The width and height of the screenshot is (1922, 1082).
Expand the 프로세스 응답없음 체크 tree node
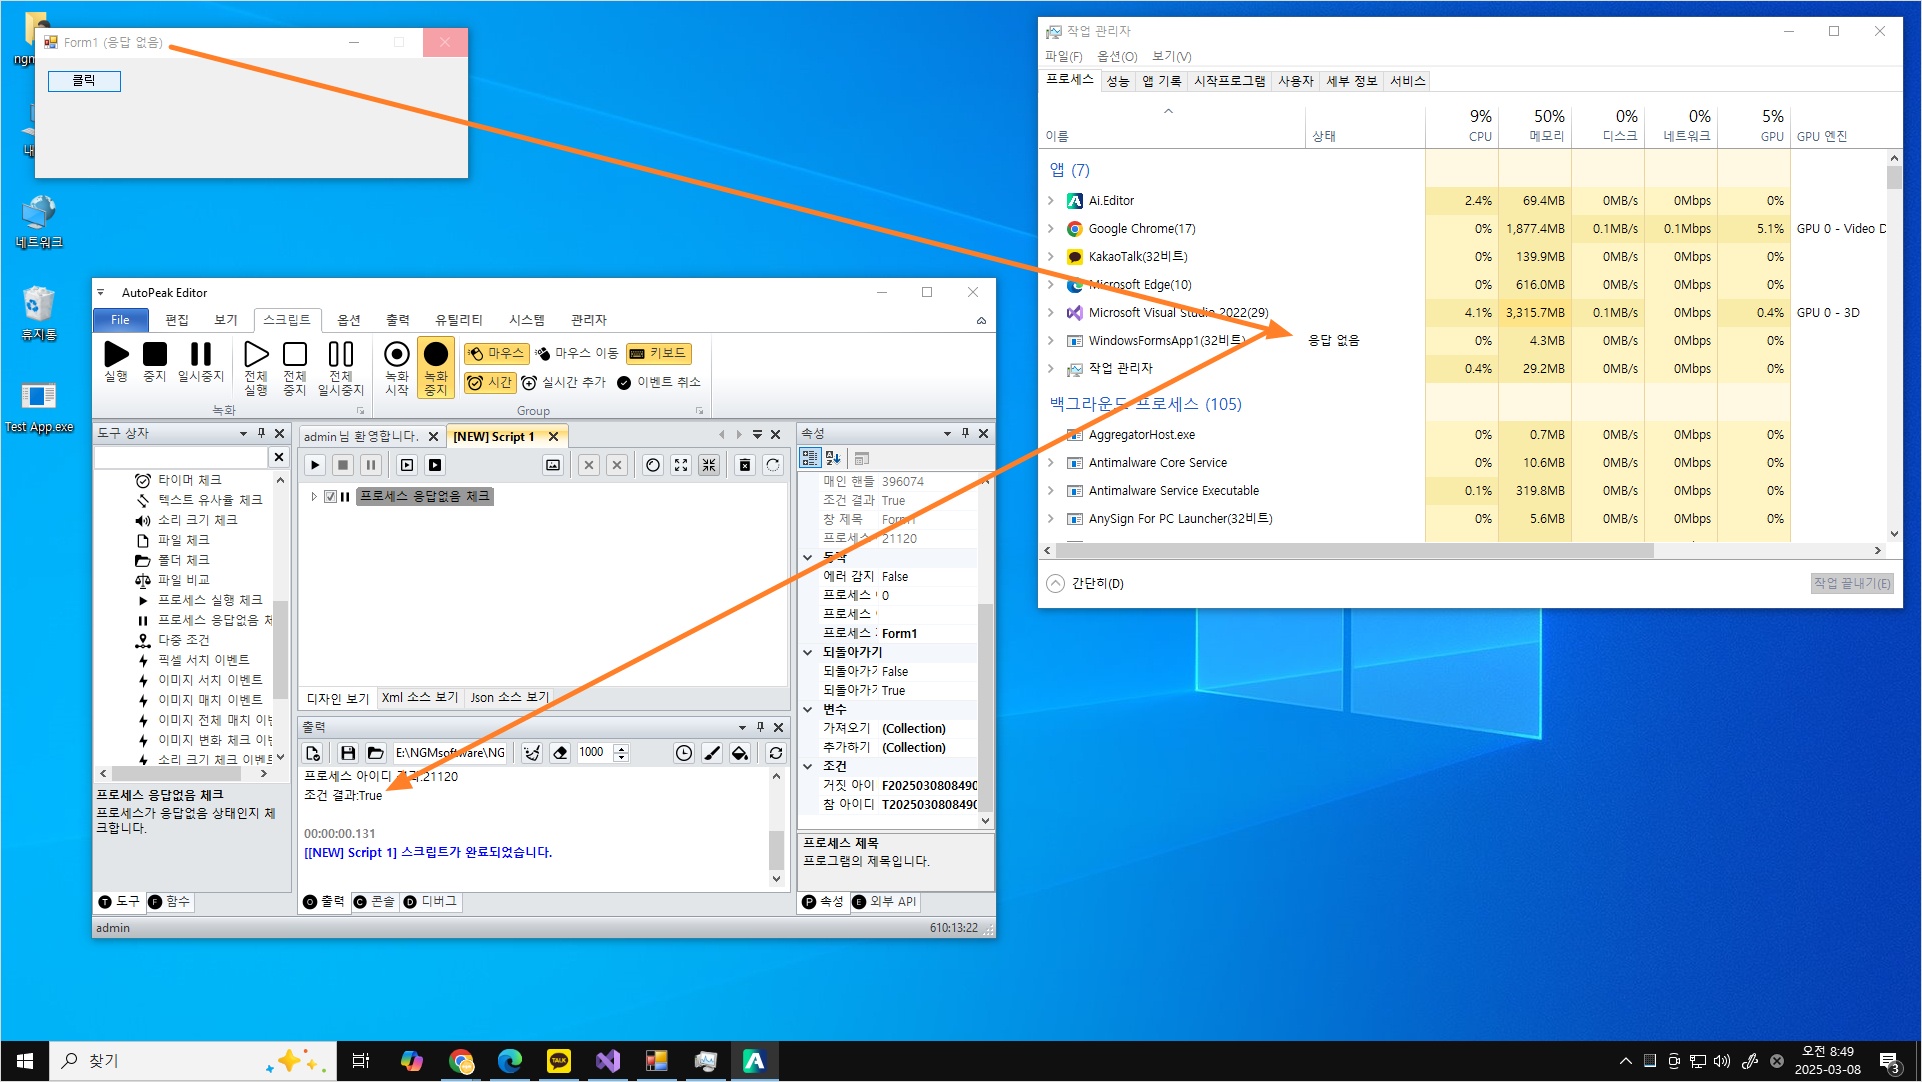coord(314,496)
